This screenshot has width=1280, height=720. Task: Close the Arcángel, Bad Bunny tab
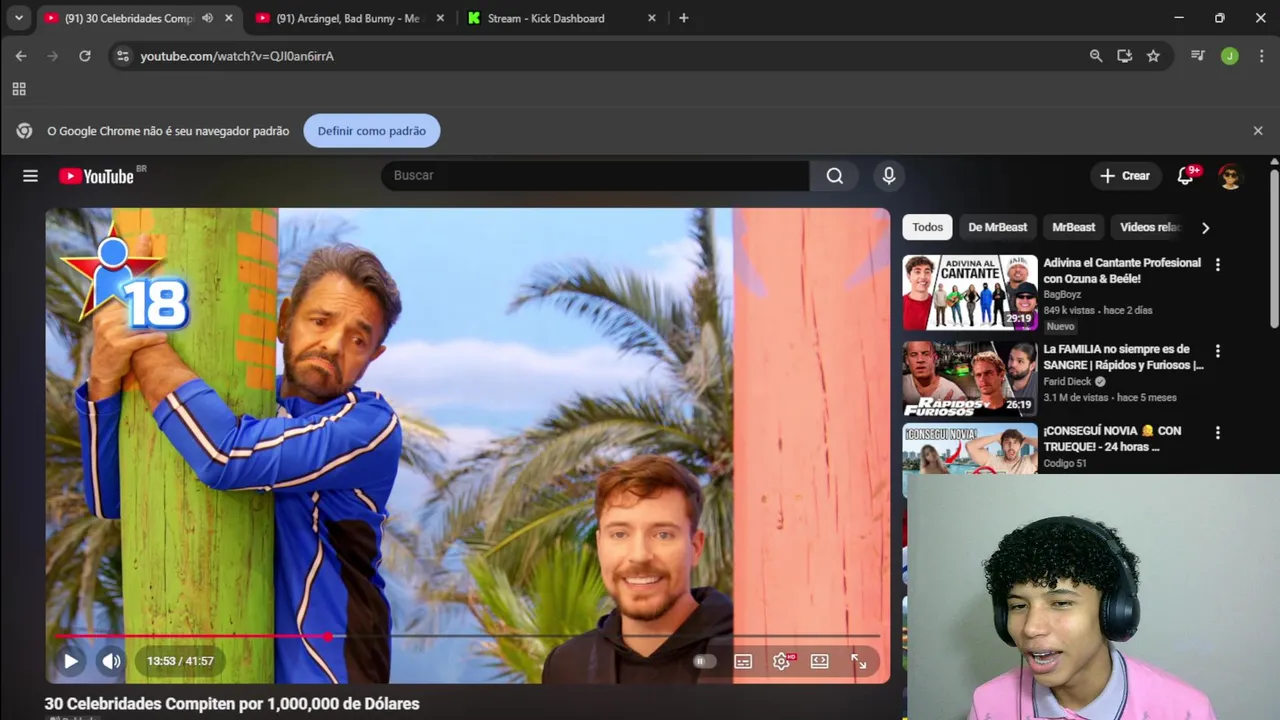click(440, 18)
